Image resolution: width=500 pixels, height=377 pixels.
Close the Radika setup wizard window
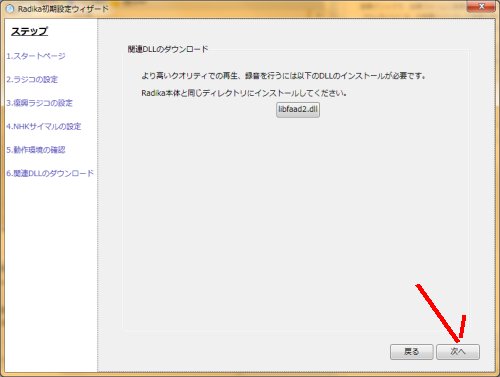(481, 6)
